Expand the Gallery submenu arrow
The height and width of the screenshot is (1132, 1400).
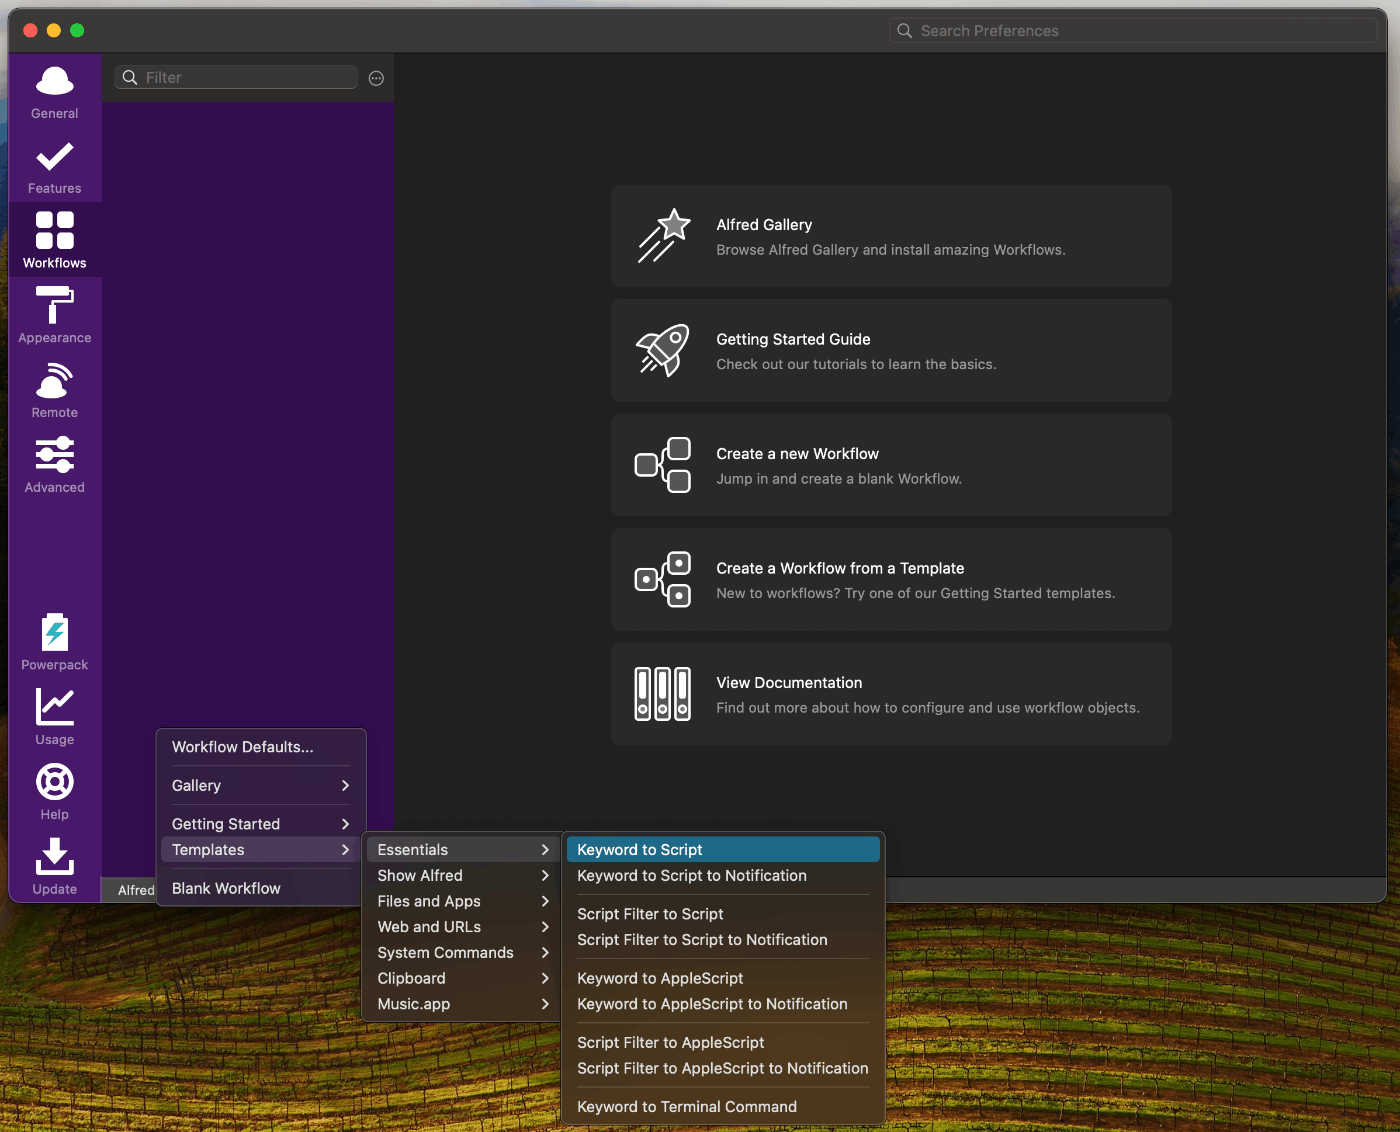[x=346, y=786]
